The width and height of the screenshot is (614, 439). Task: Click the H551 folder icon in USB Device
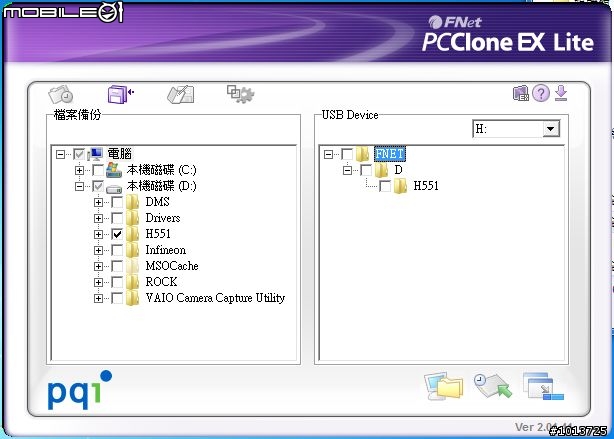point(401,186)
